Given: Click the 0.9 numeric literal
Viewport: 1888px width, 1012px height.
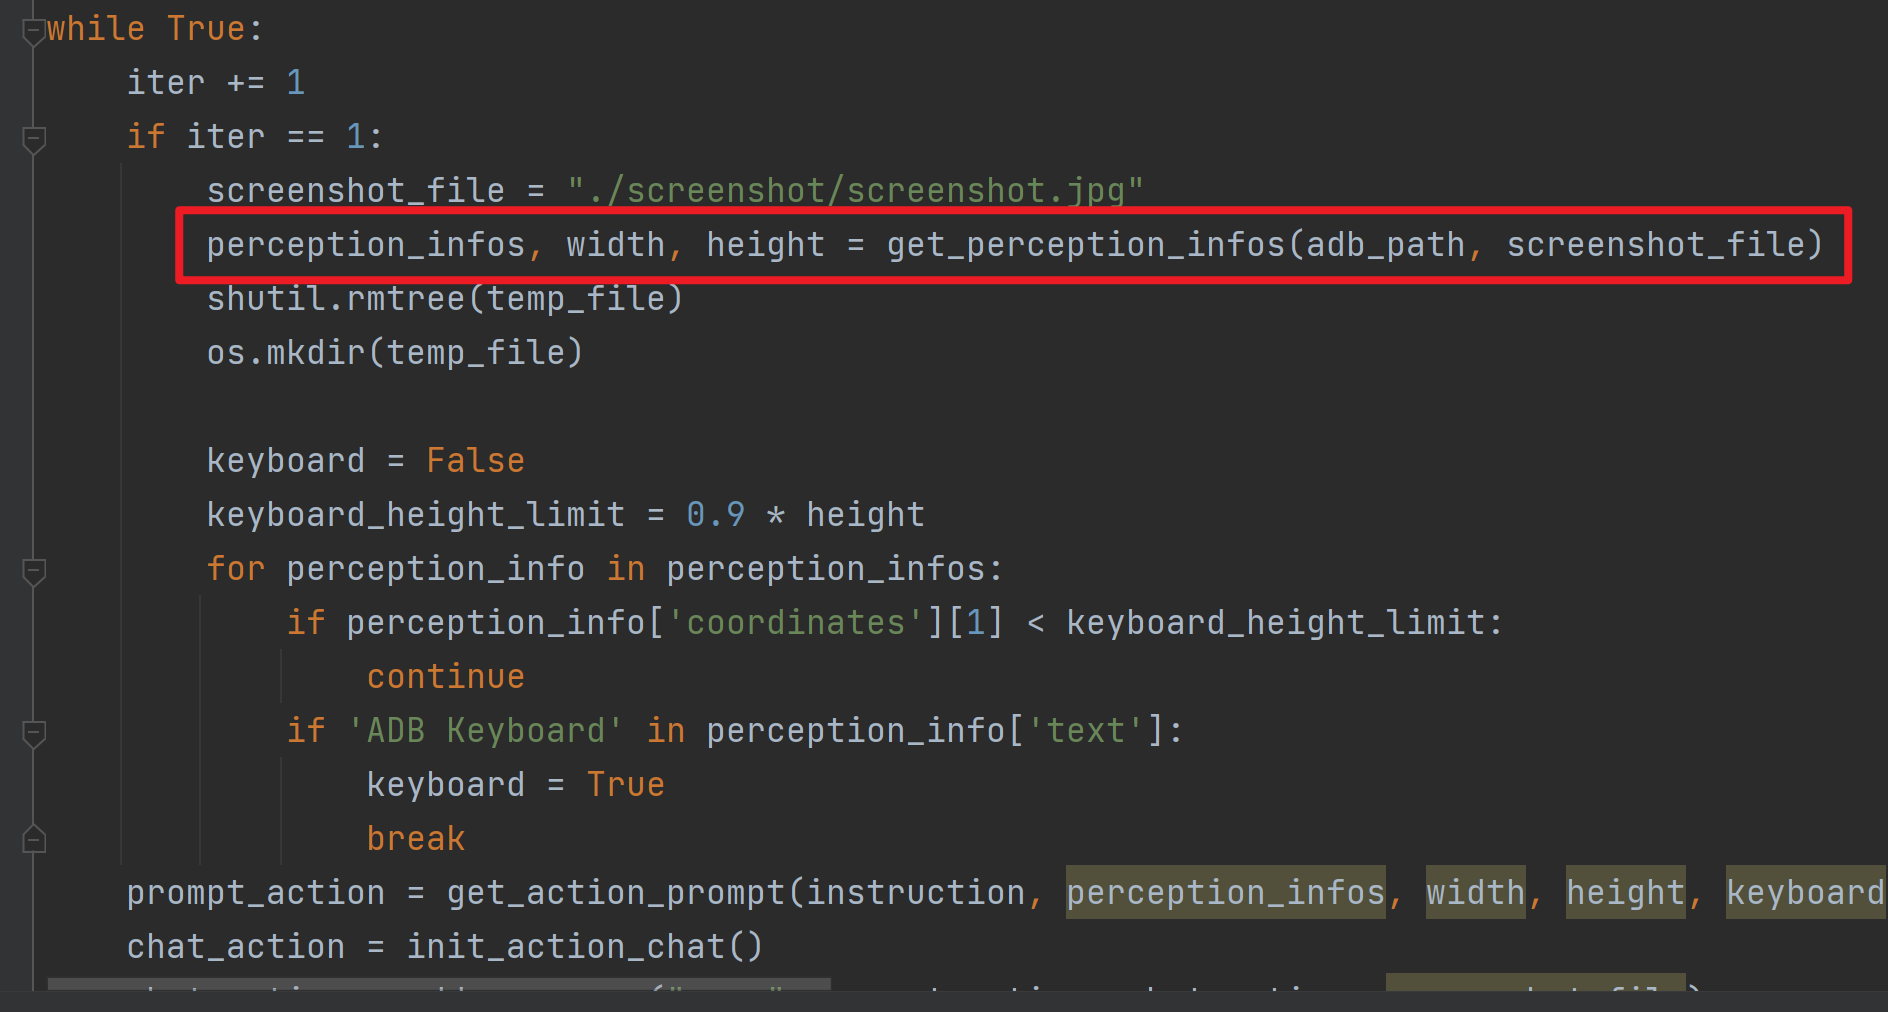Looking at the screenshot, I should [x=716, y=515].
